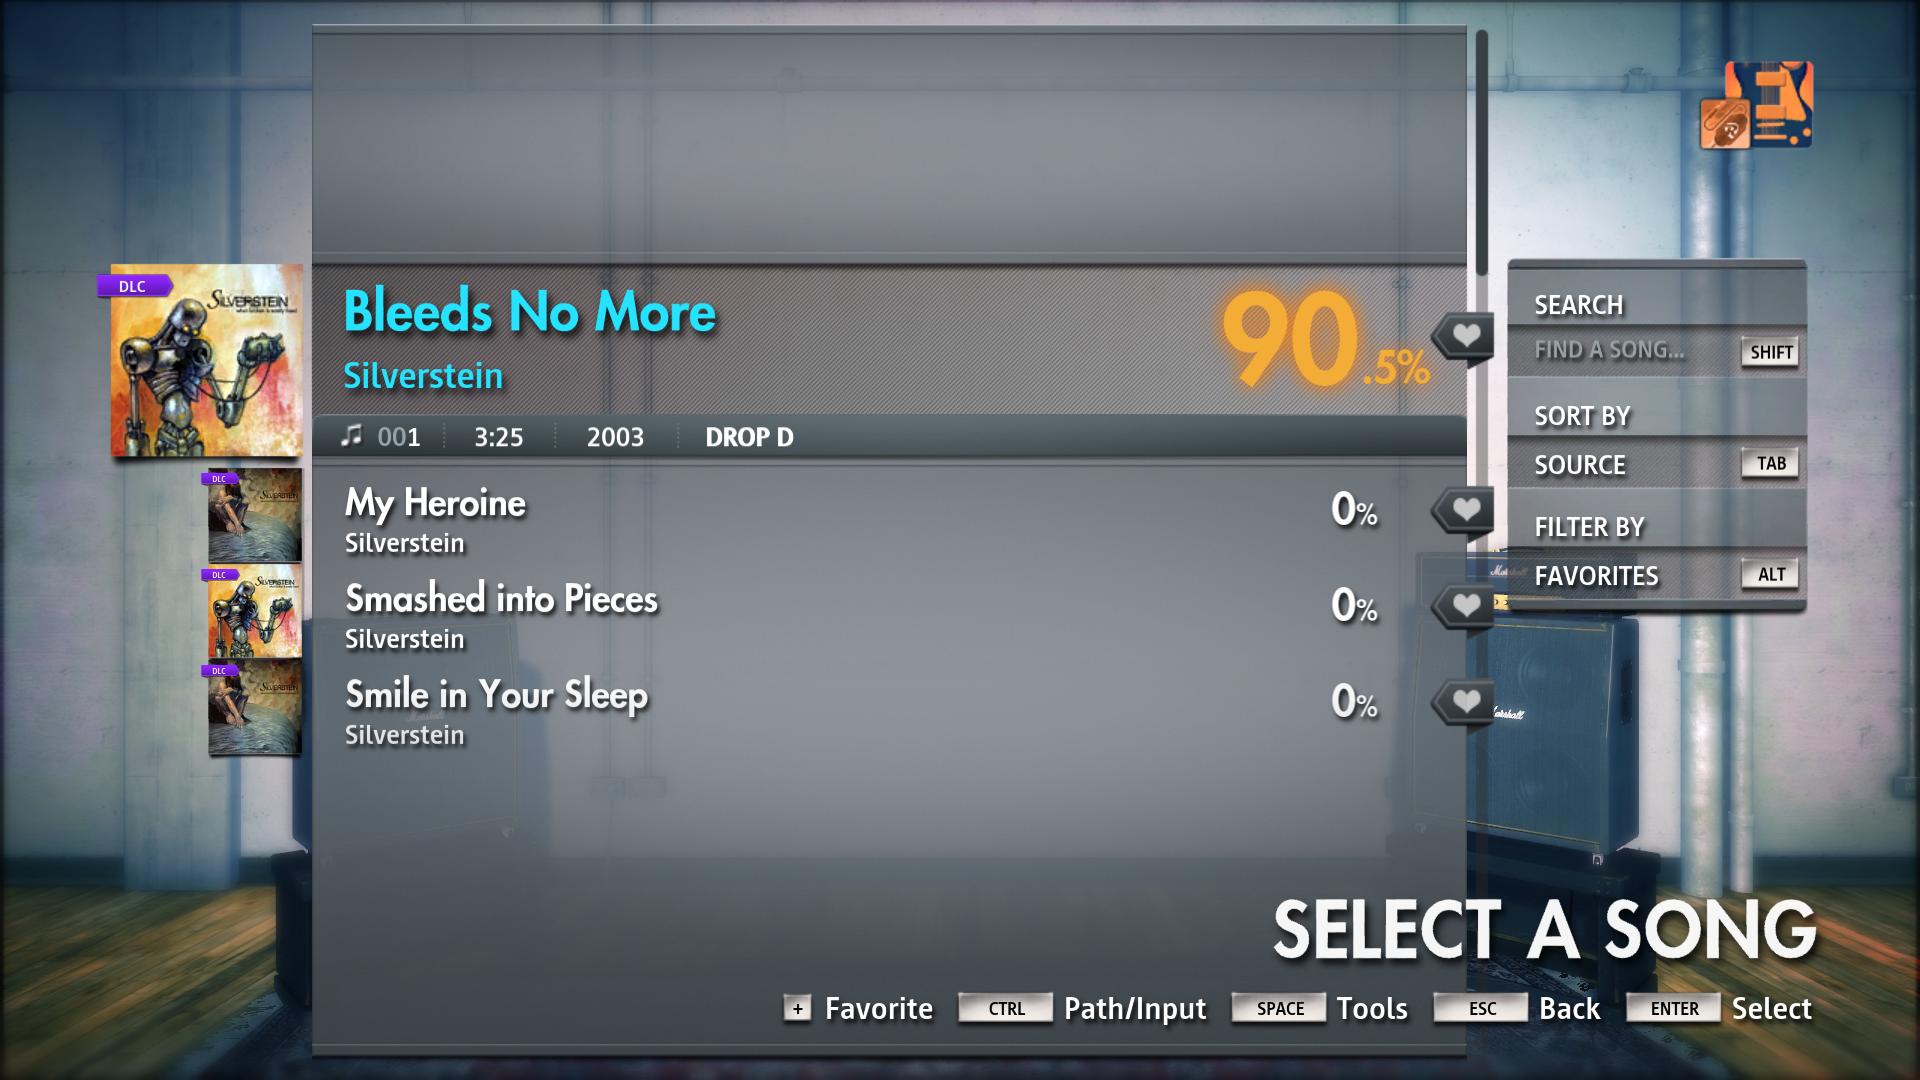Expand FILTER BY section in the right panel
This screenshot has height=1080, width=1920.
click(1590, 524)
